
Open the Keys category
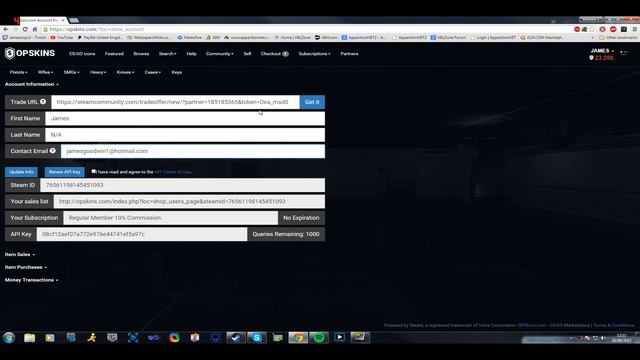point(177,72)
